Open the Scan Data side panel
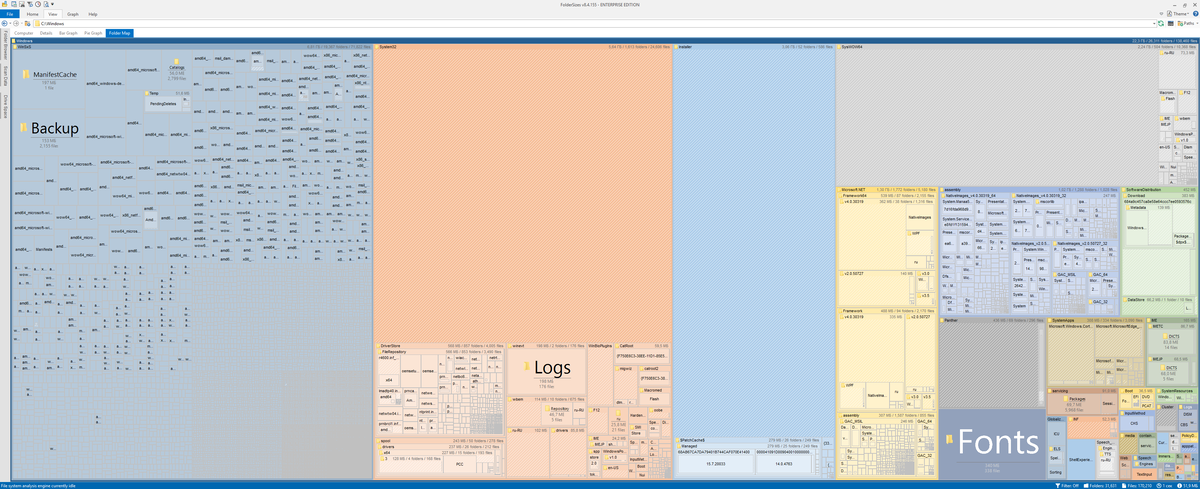Image resolution: width=1200 pixels, height=489 pixels. pos(5,78)
